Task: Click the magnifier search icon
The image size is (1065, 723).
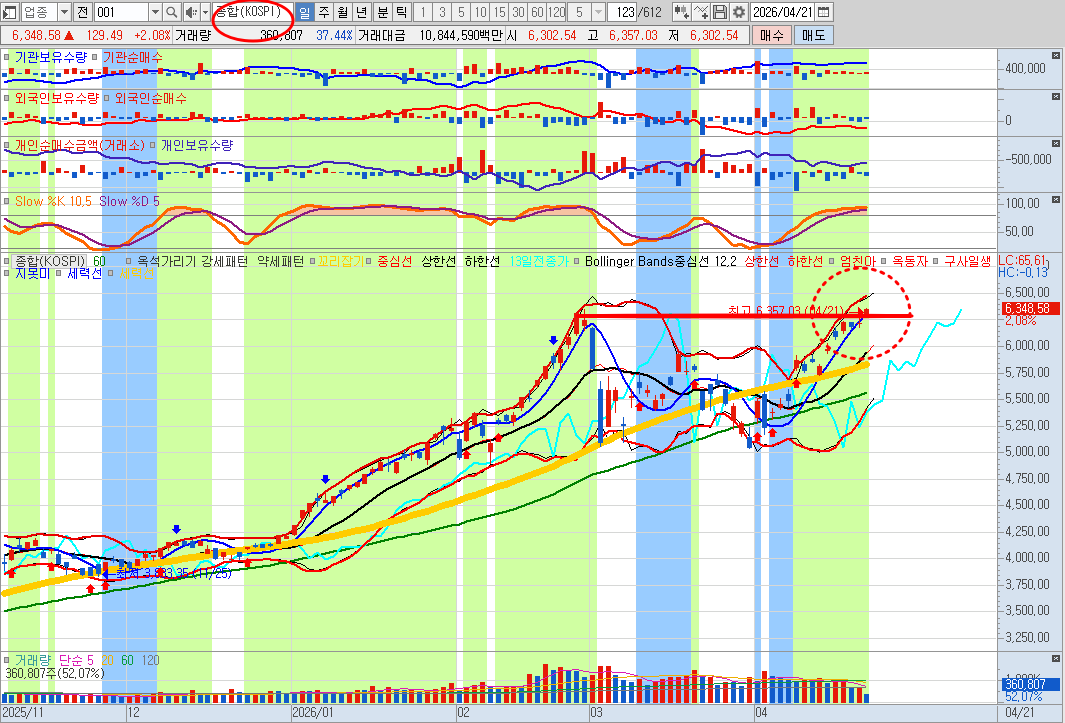Action: (x=171, y=12)
